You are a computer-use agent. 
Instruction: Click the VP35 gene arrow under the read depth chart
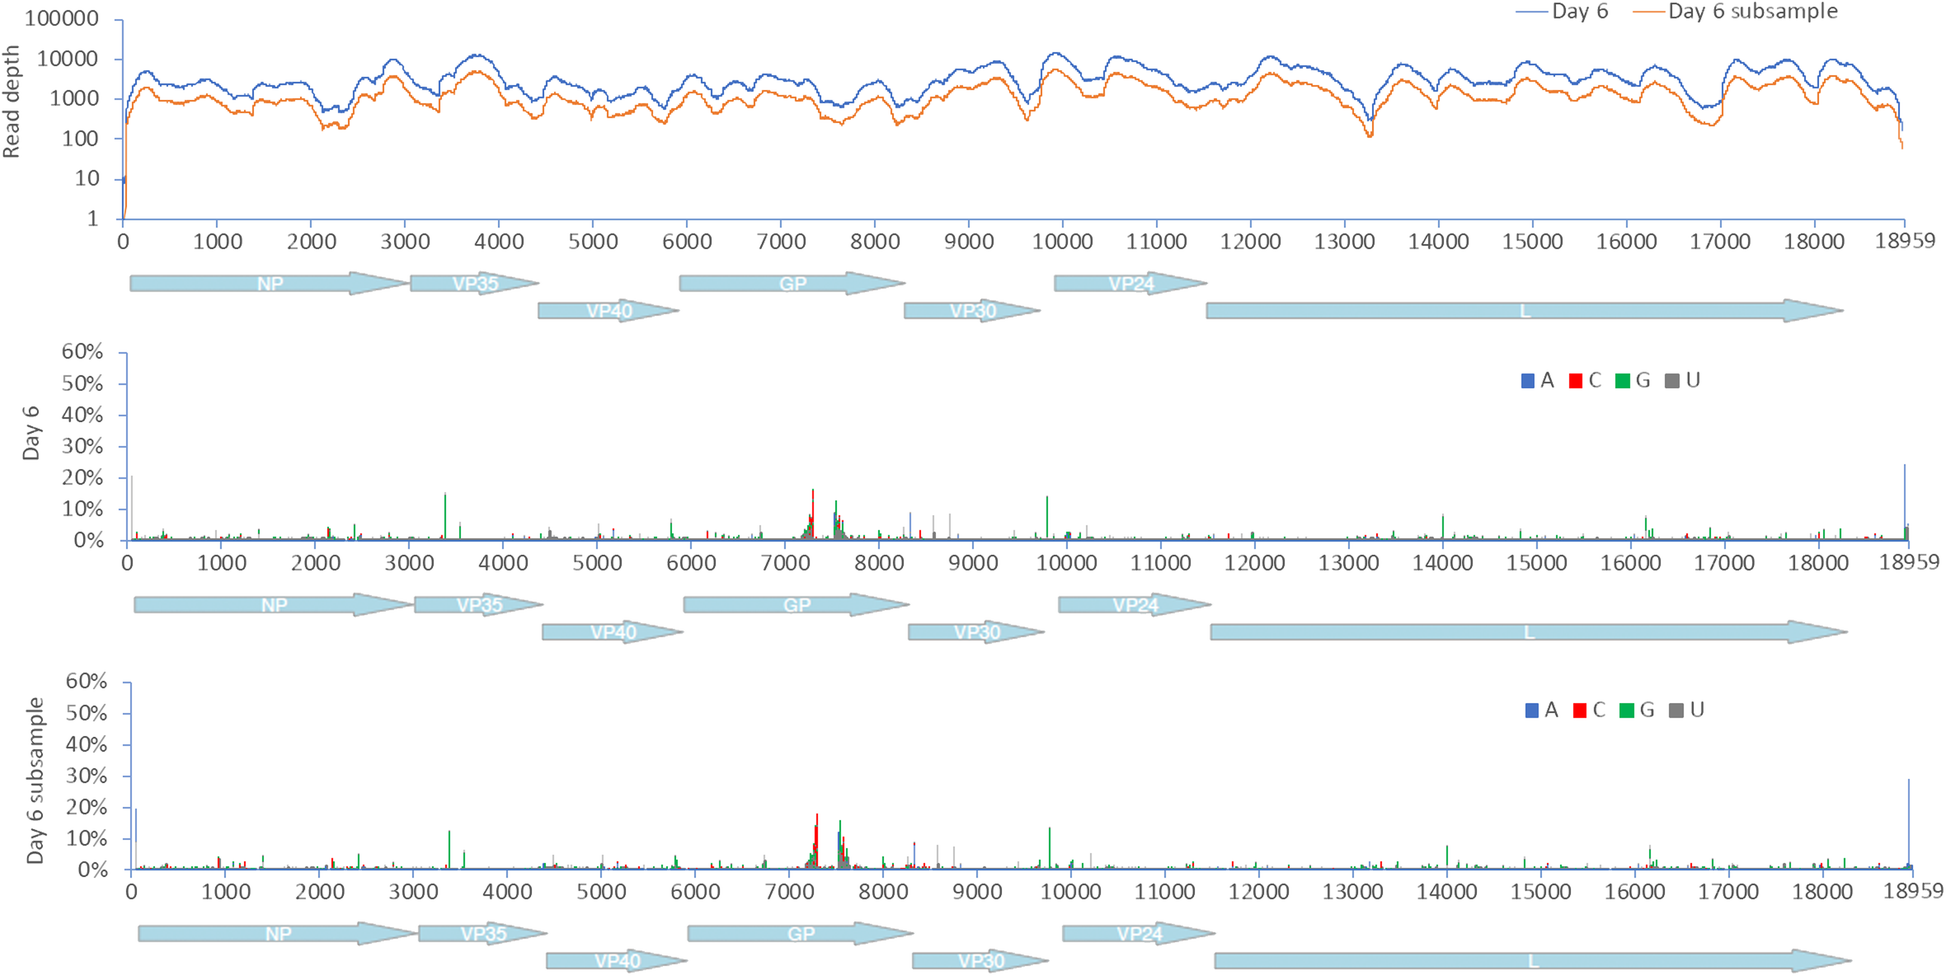(x=475, y=284)
